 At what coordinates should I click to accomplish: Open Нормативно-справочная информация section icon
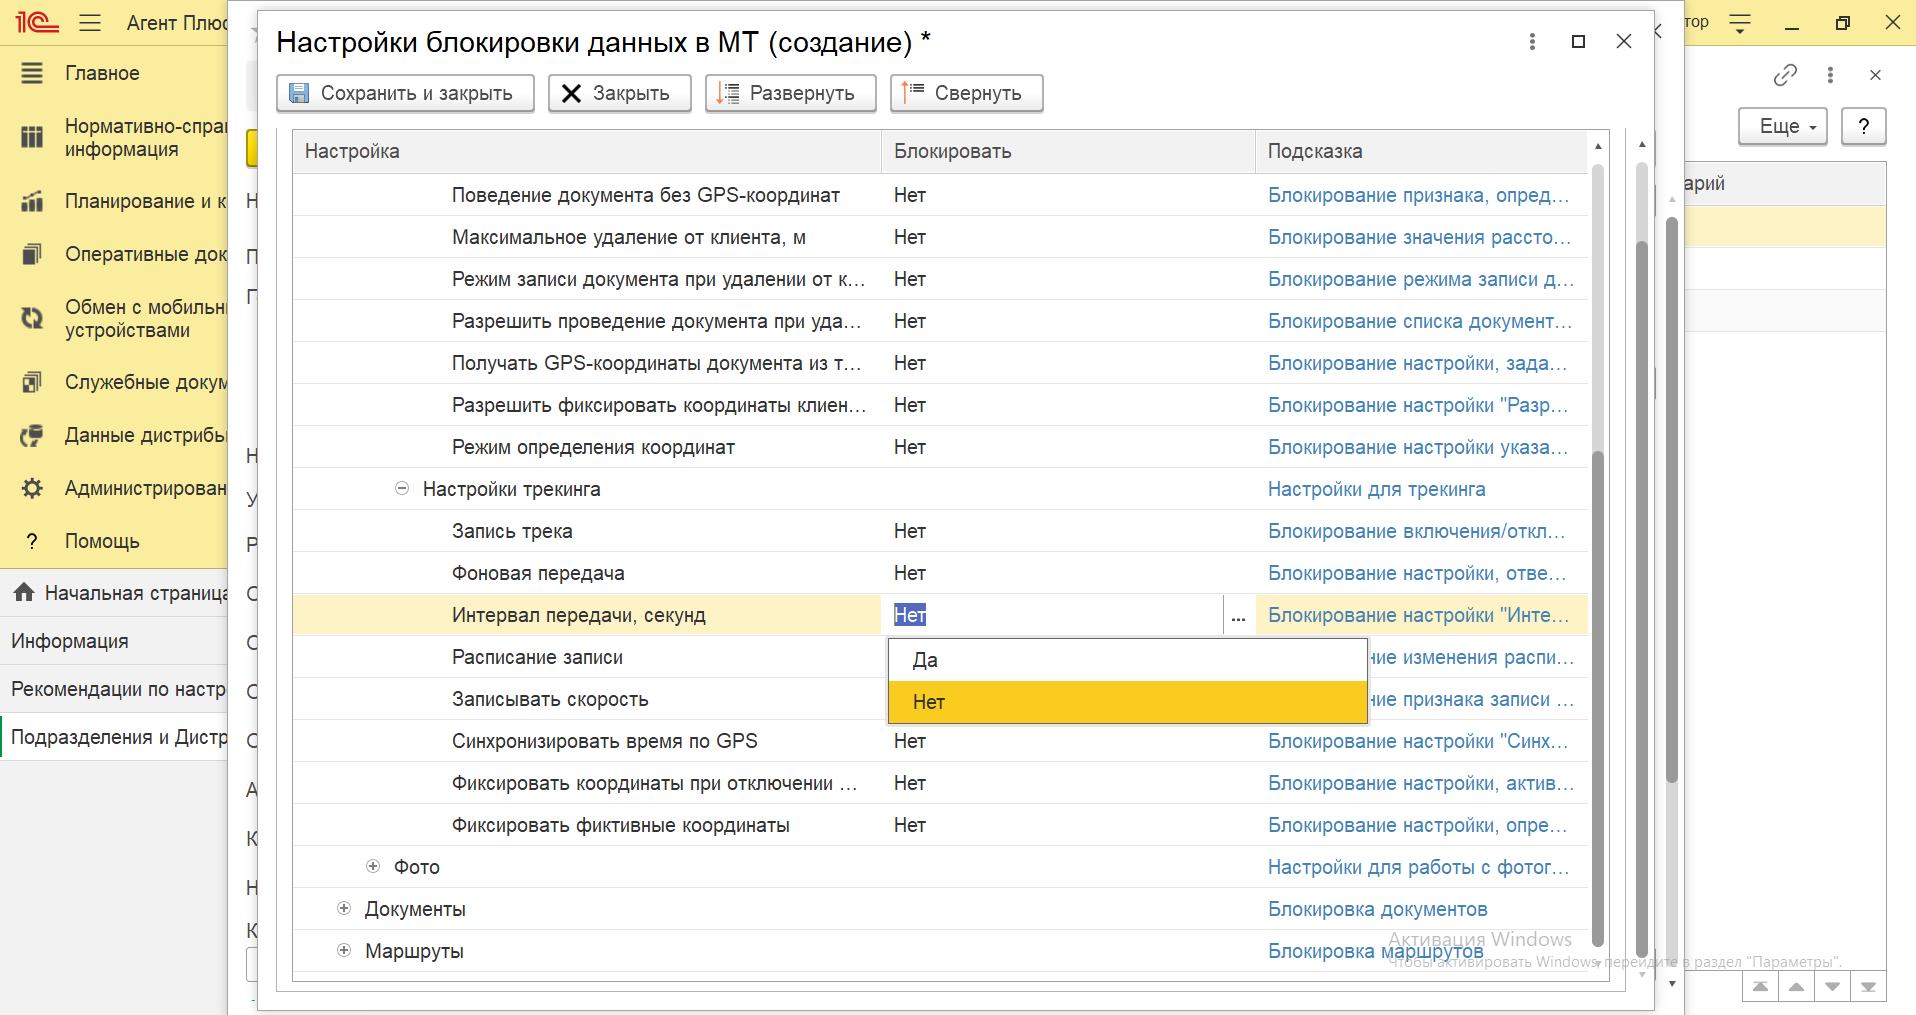point(32,137)
